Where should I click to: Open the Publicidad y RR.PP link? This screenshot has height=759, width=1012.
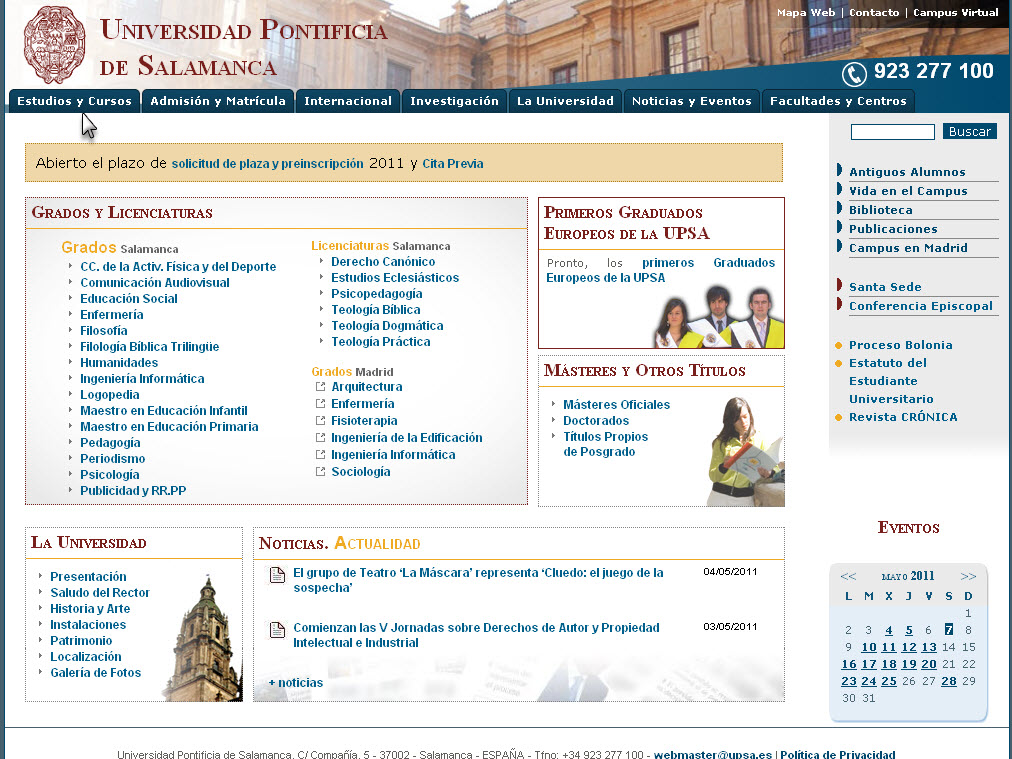(133, 491)
